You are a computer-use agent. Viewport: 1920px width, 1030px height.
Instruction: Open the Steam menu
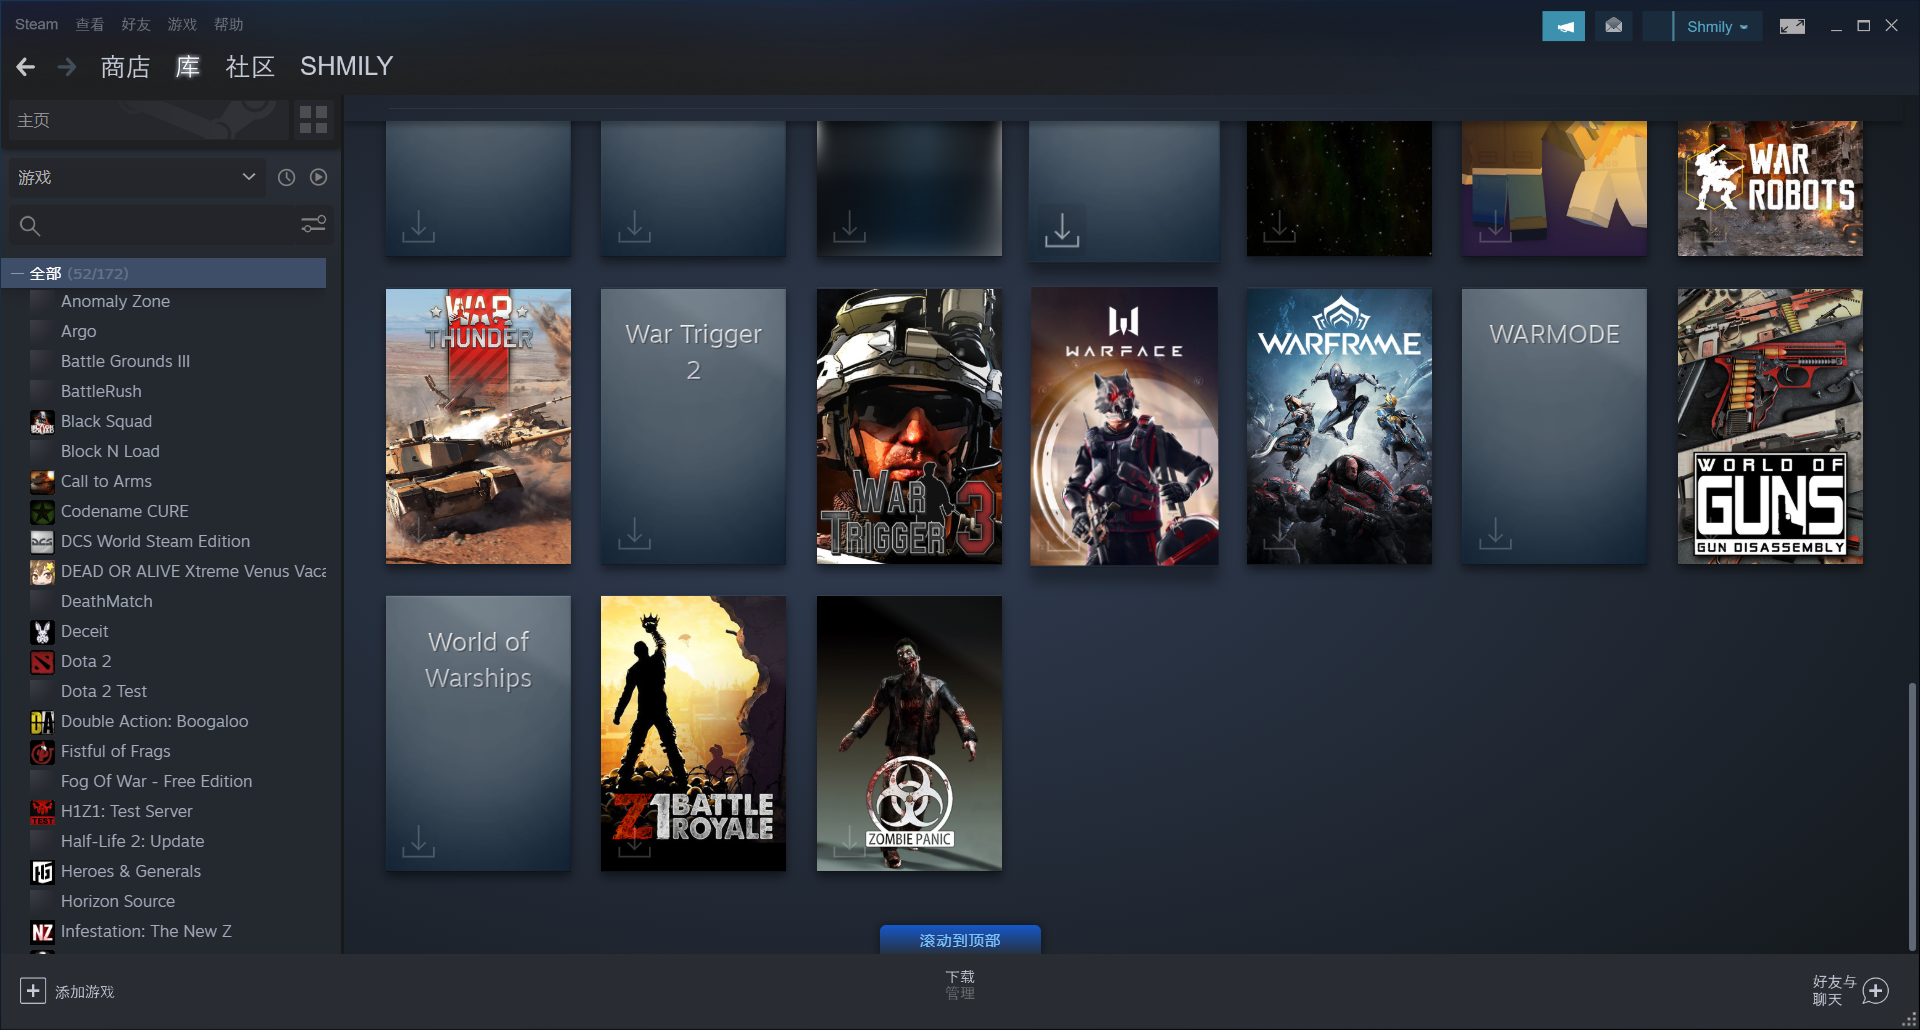coord(36,24)
